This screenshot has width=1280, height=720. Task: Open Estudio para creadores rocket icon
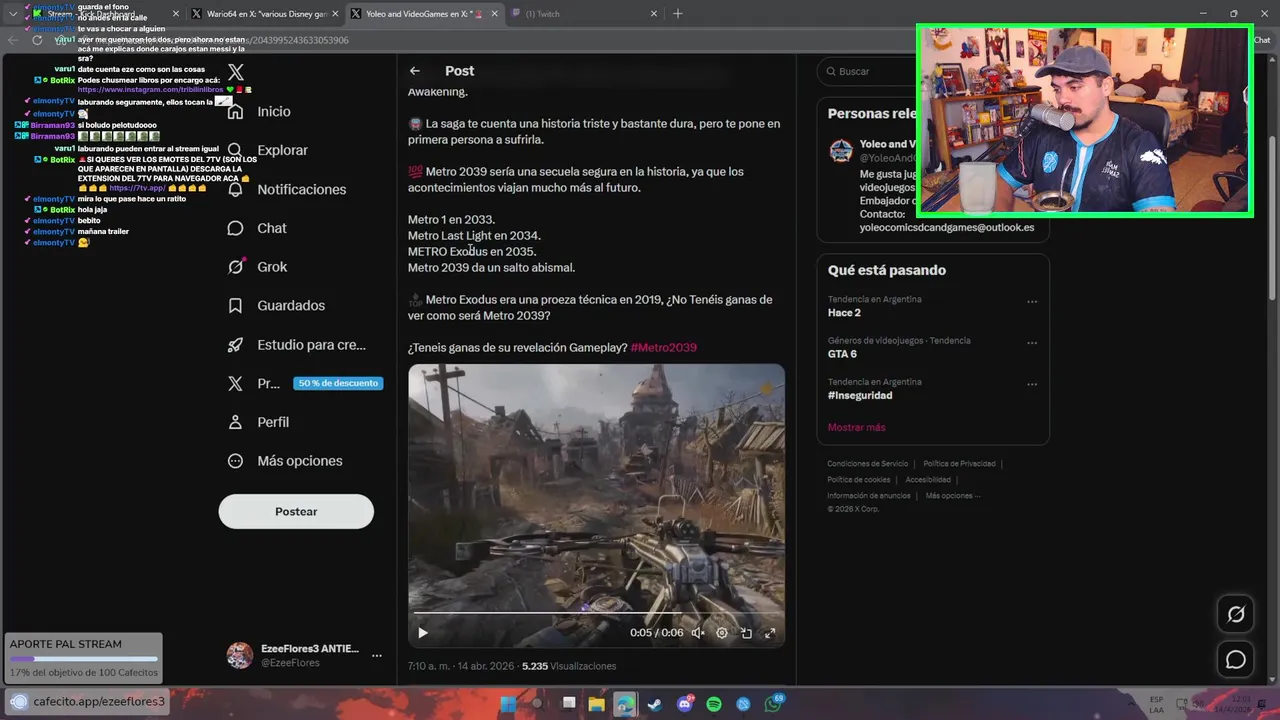[x=235, y=344]
